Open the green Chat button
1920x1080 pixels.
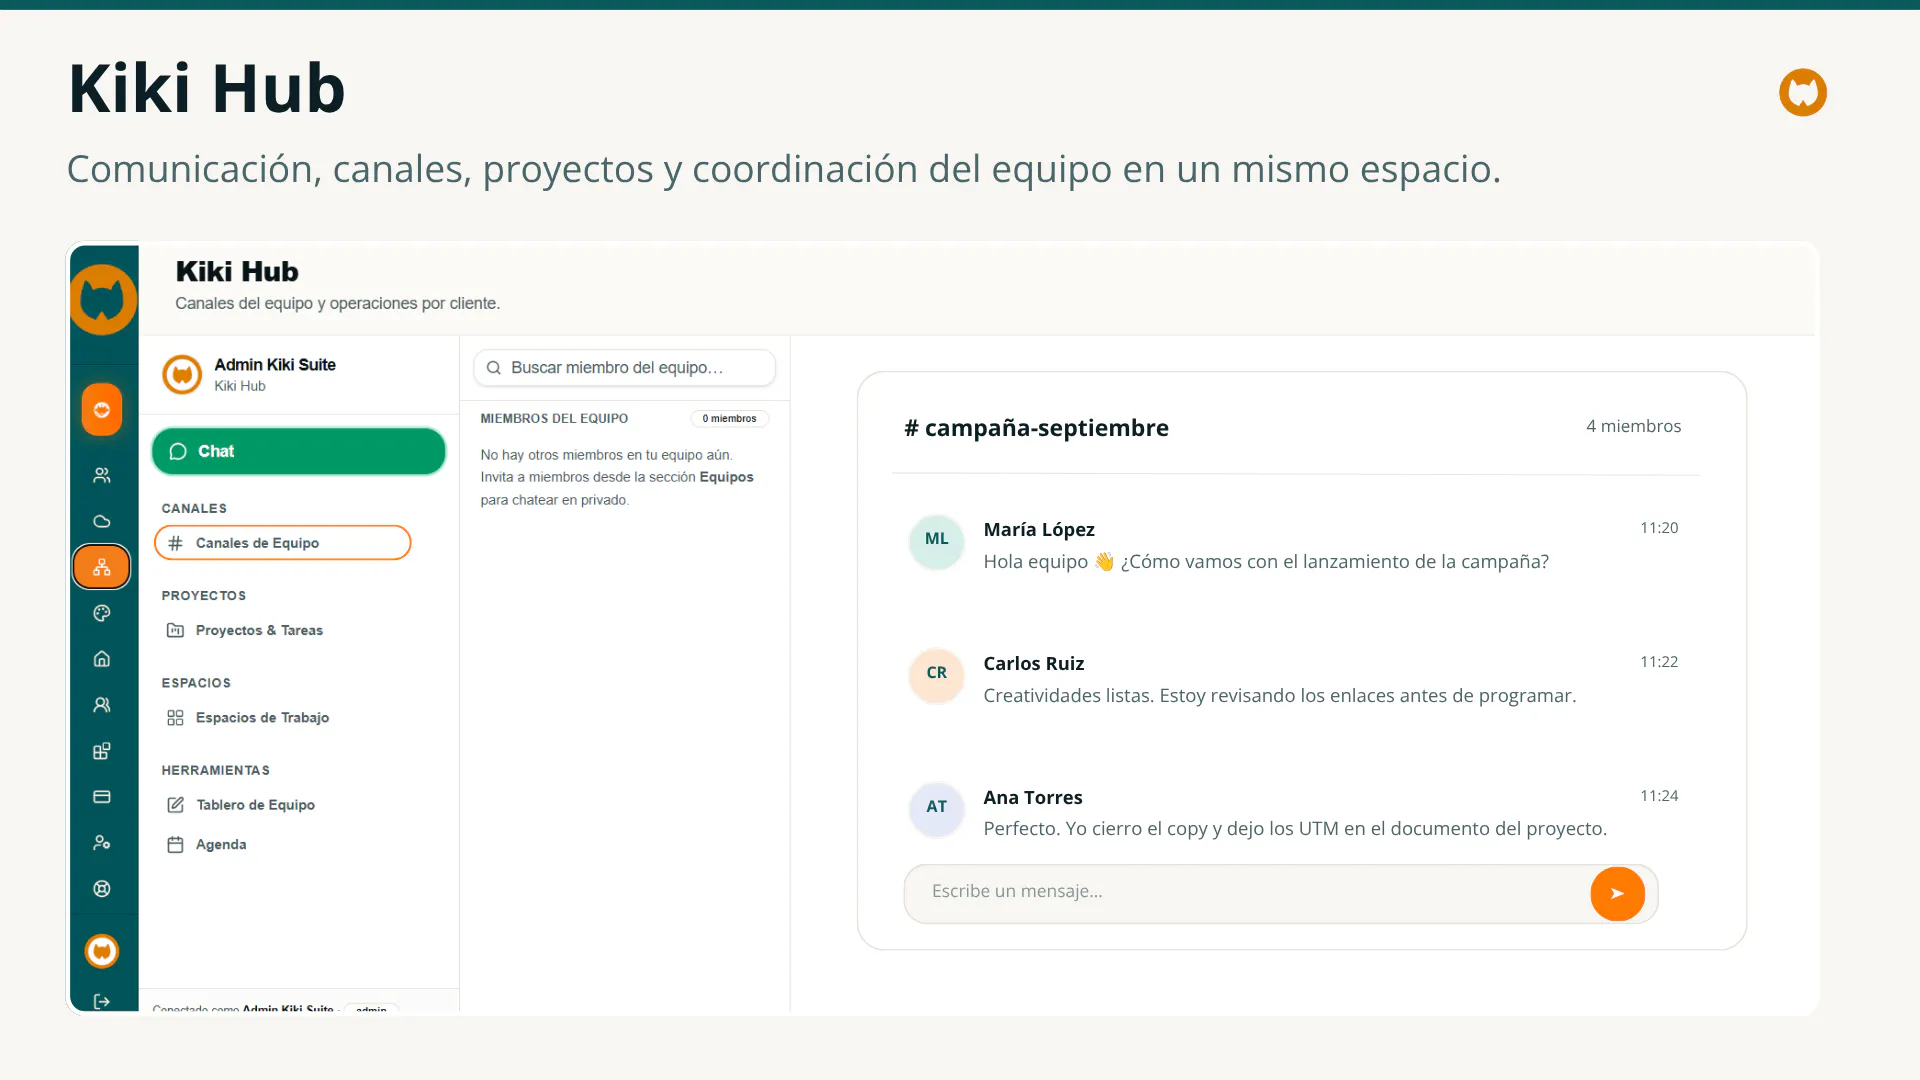point(298,451)
